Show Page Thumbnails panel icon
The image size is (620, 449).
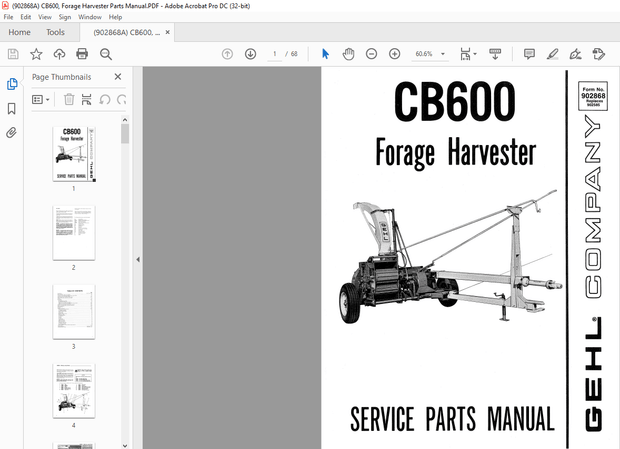12,84
